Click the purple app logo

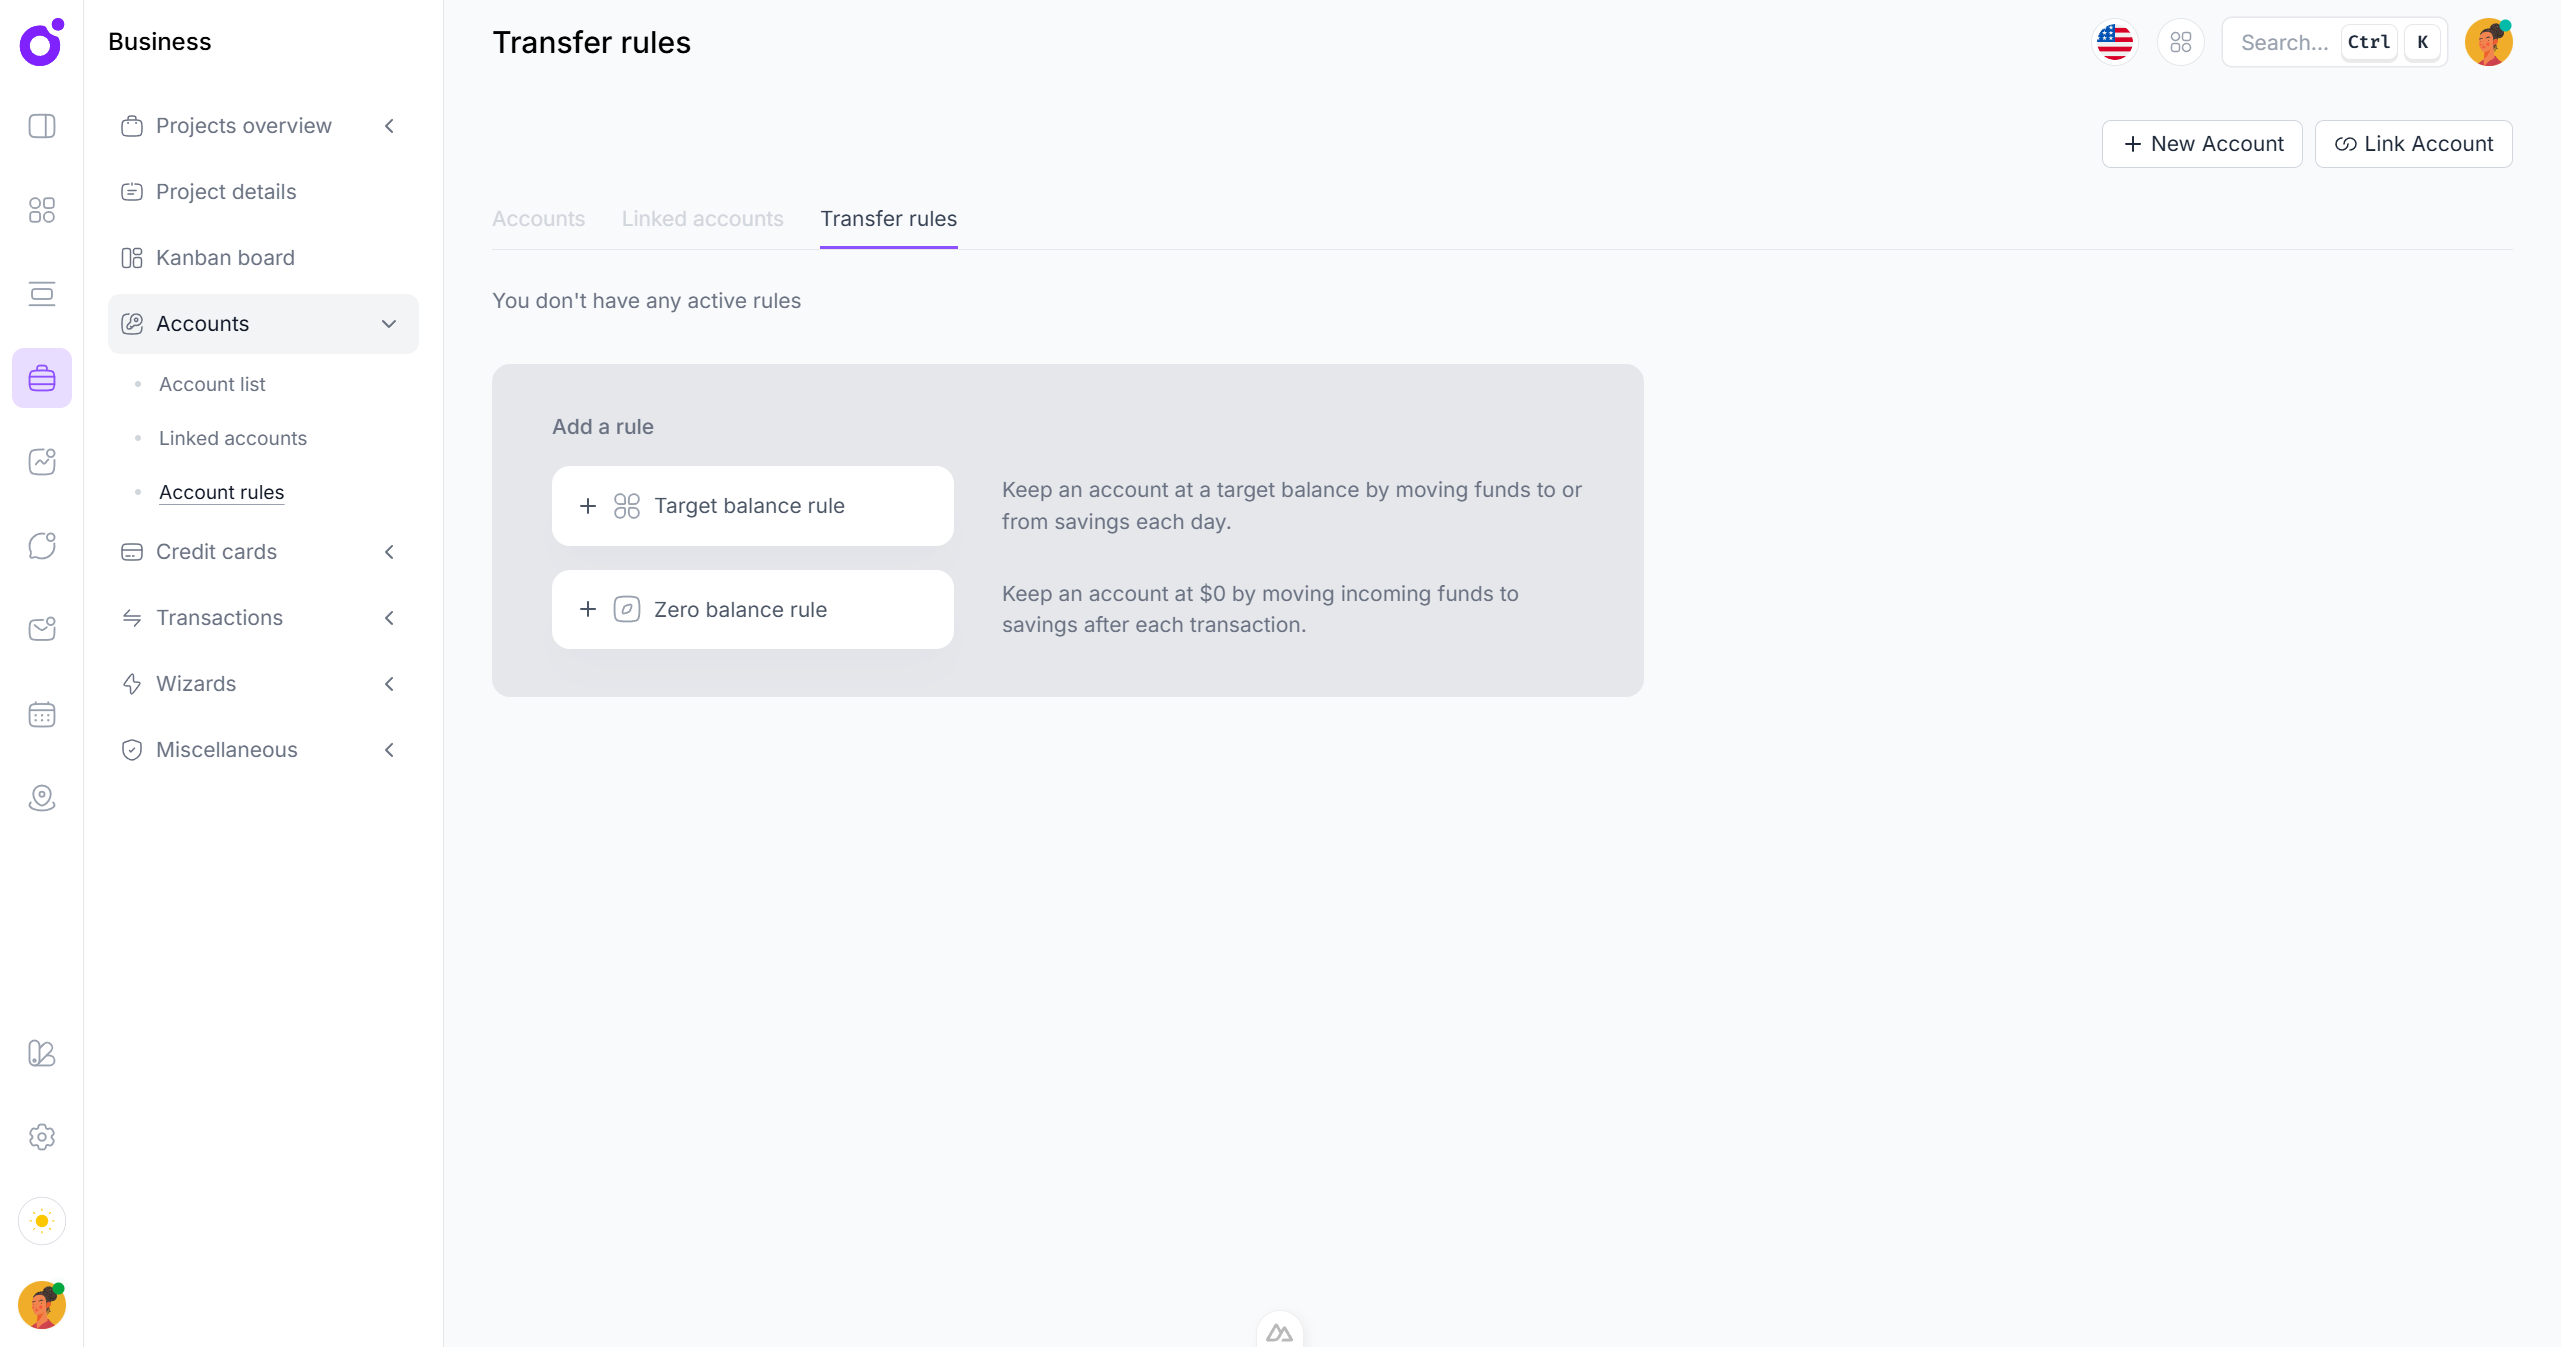tap(42, 42)
